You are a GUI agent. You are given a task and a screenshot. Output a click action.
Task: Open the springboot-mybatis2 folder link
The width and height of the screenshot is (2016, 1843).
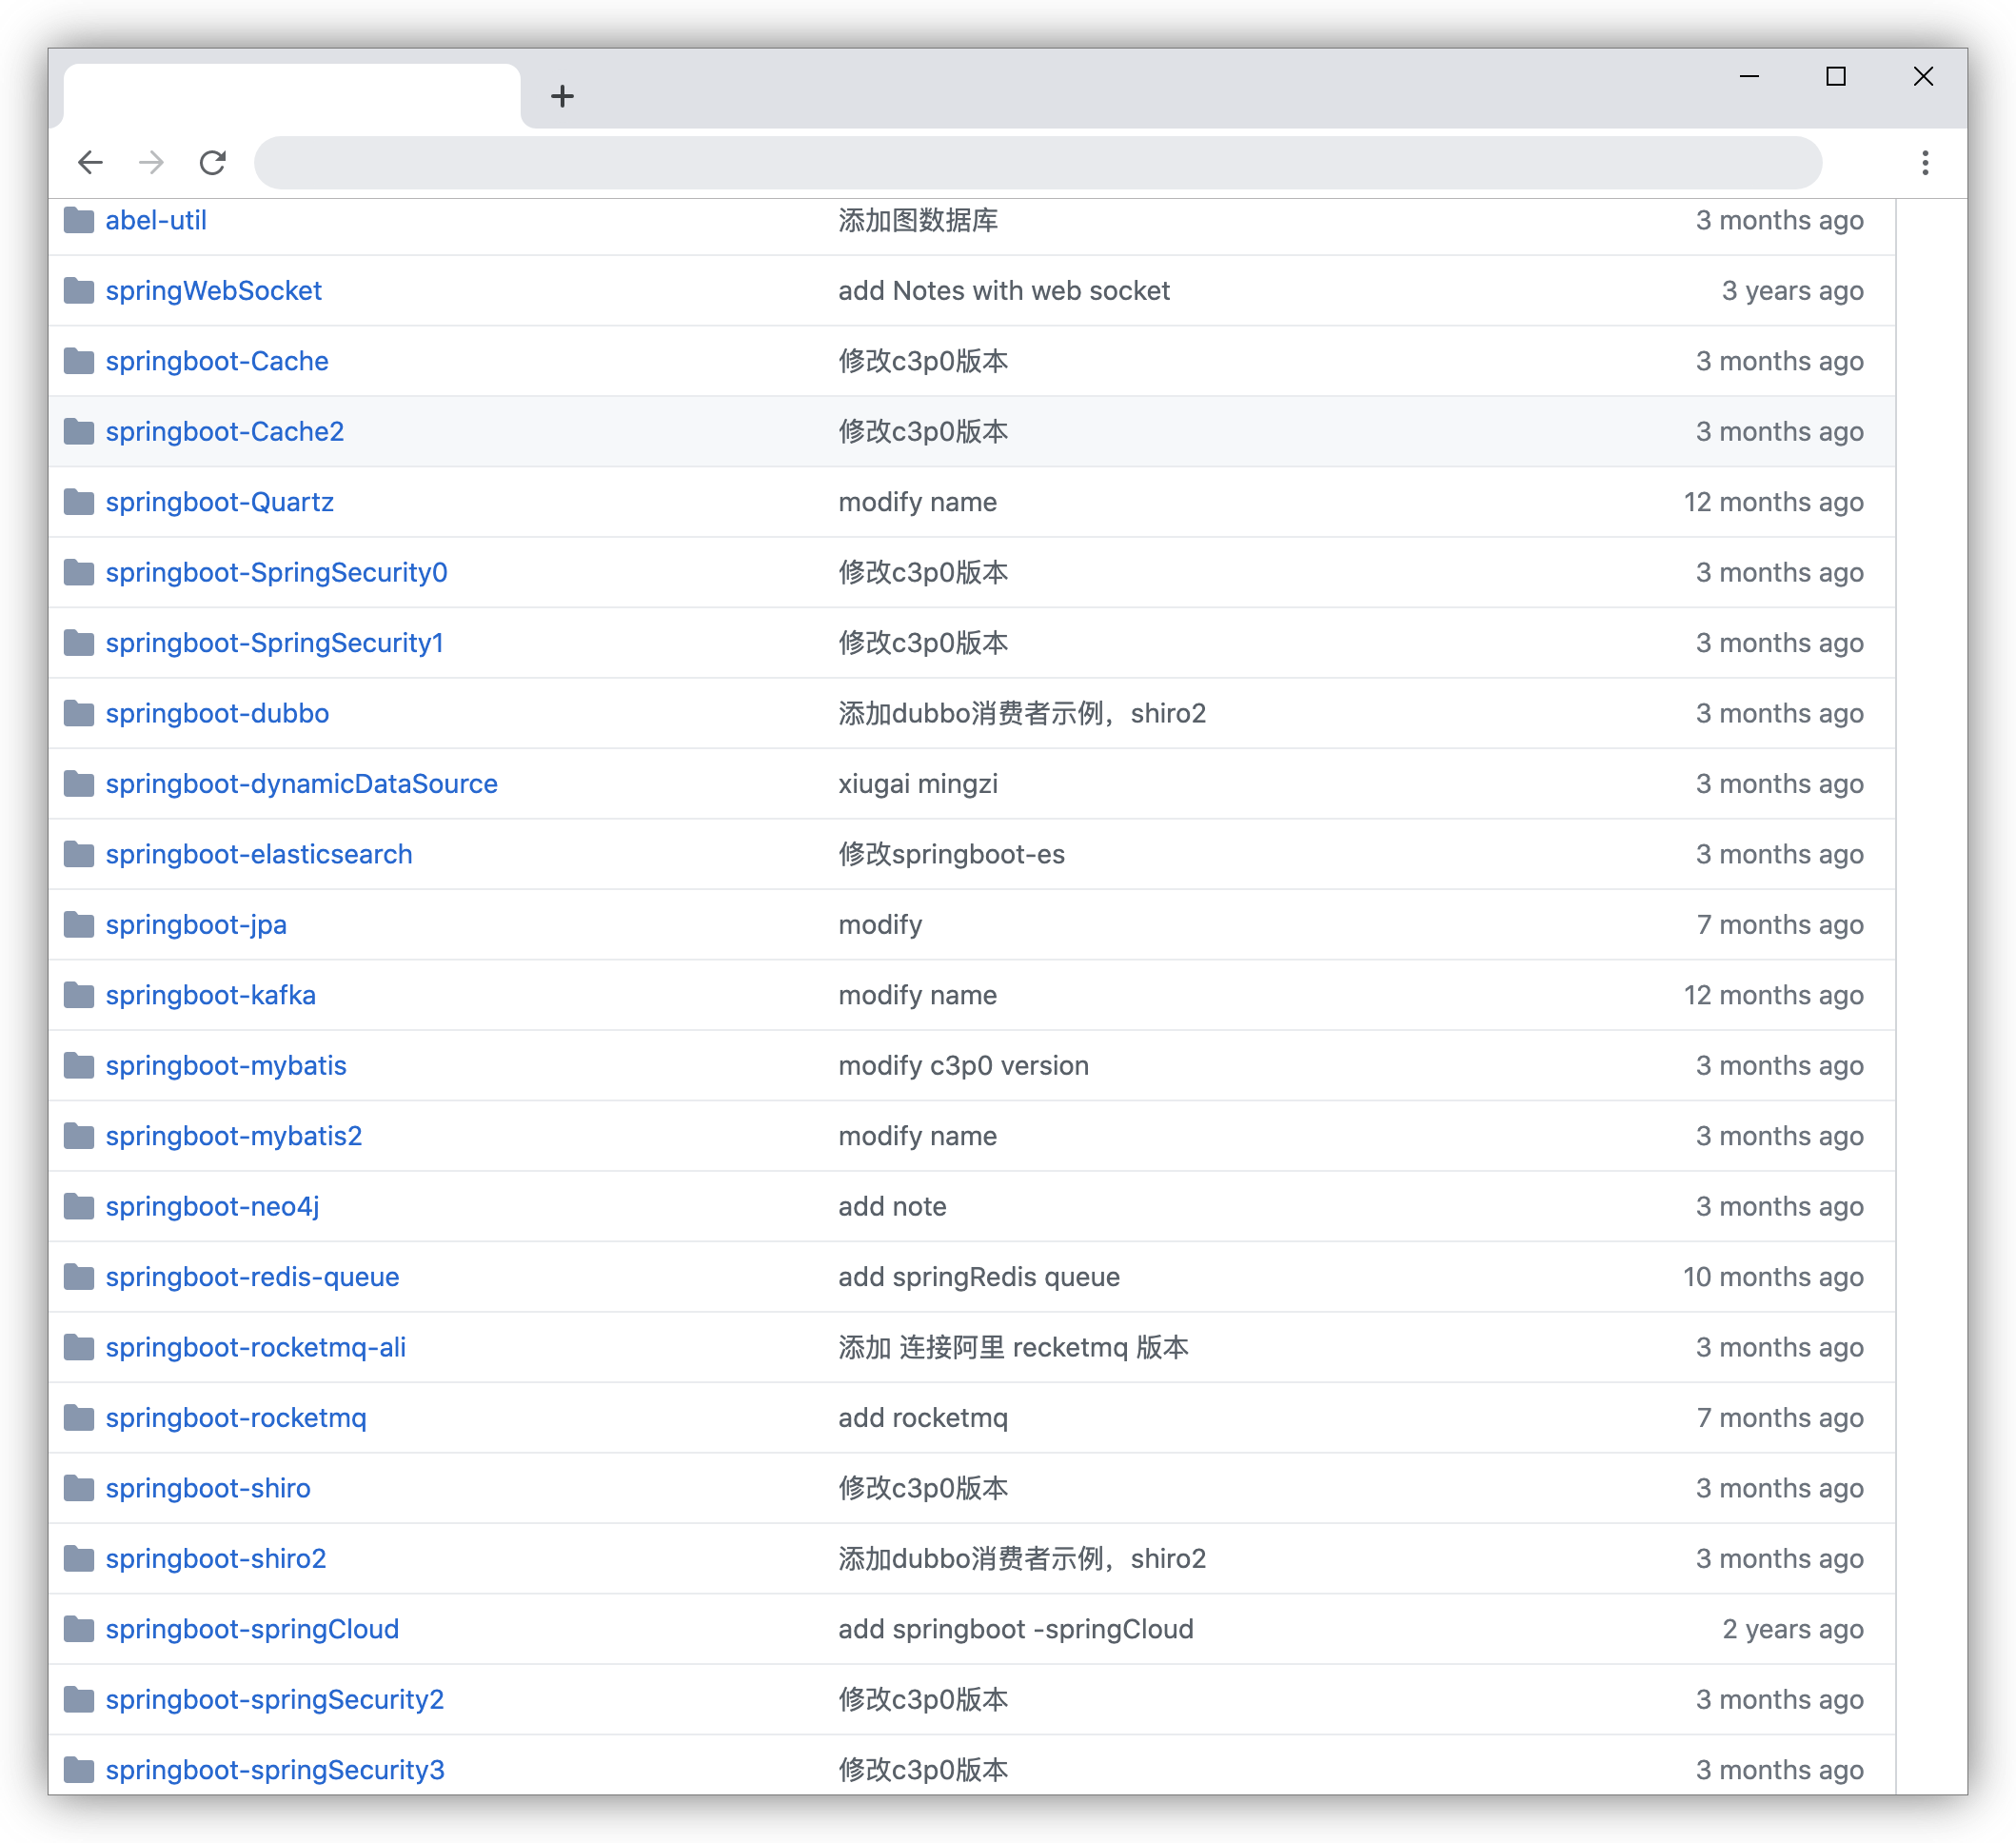click(235, 1136)
